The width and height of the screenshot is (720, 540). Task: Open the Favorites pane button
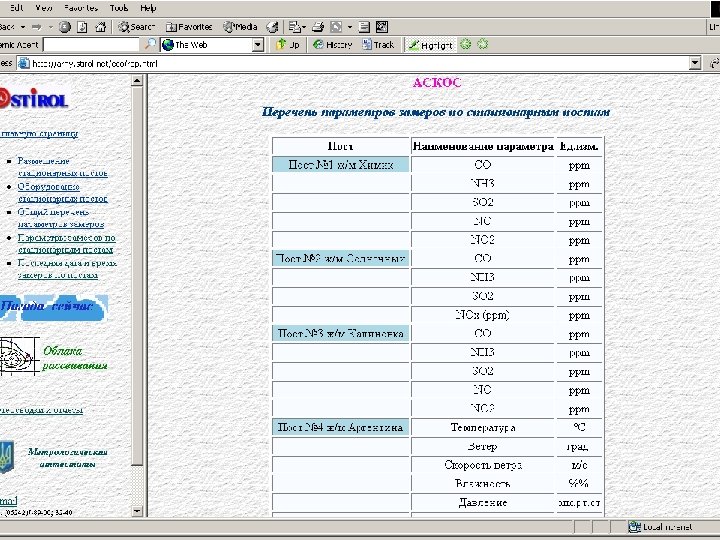(189, 27)
